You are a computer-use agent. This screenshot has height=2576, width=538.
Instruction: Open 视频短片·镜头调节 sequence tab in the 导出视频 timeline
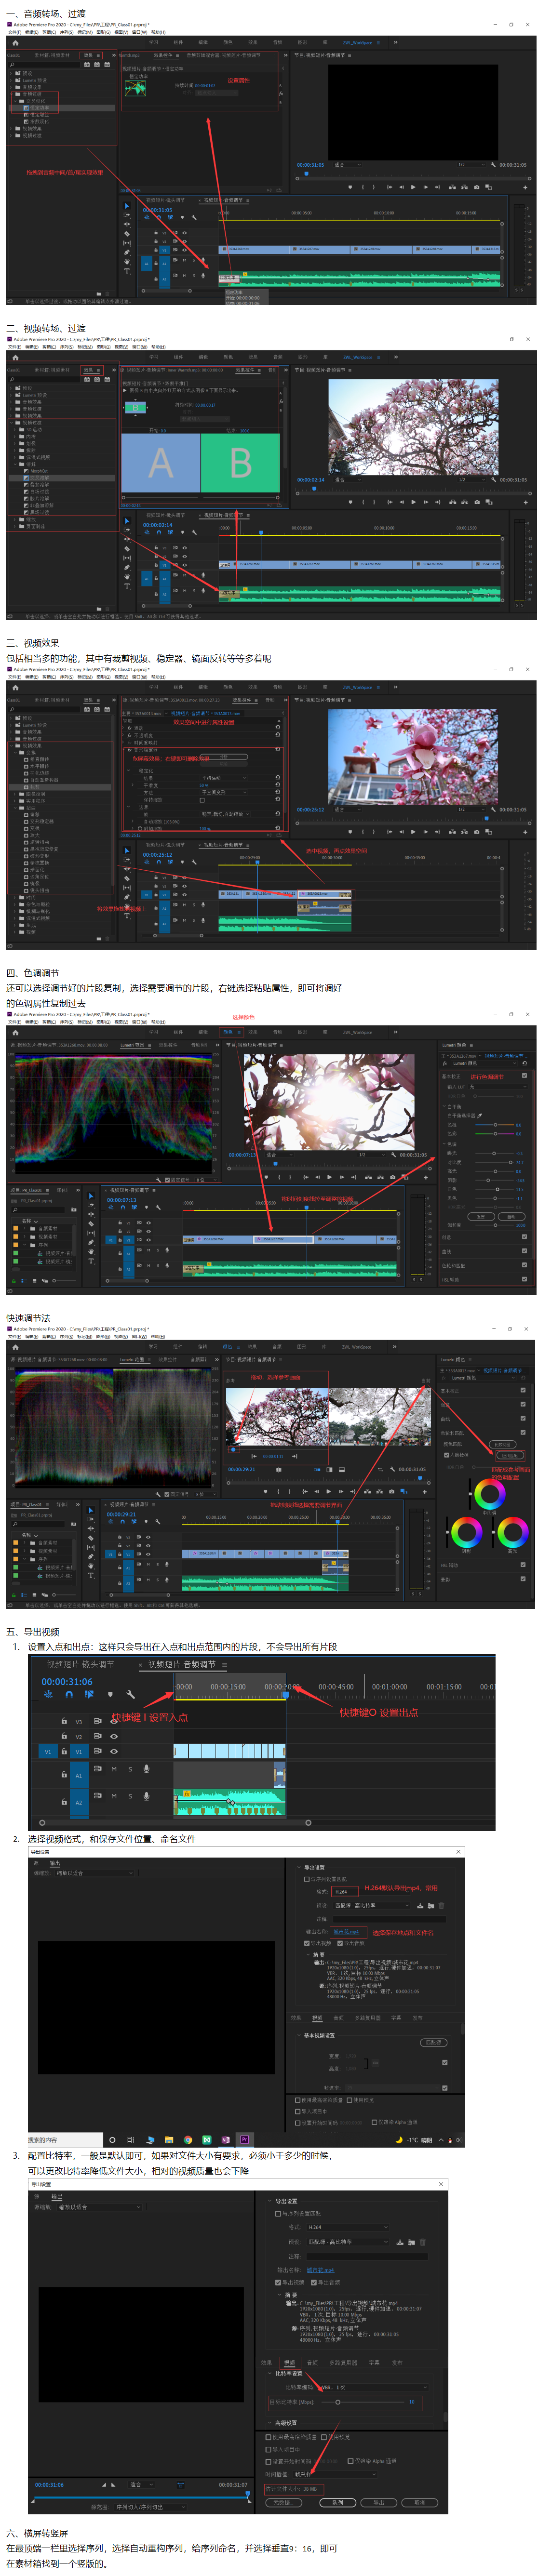tap(80, 1664)
